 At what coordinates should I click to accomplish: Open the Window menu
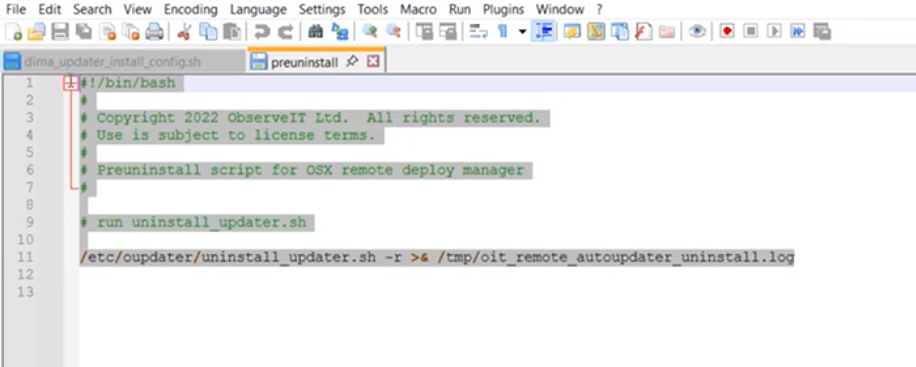tap(560, 9)
